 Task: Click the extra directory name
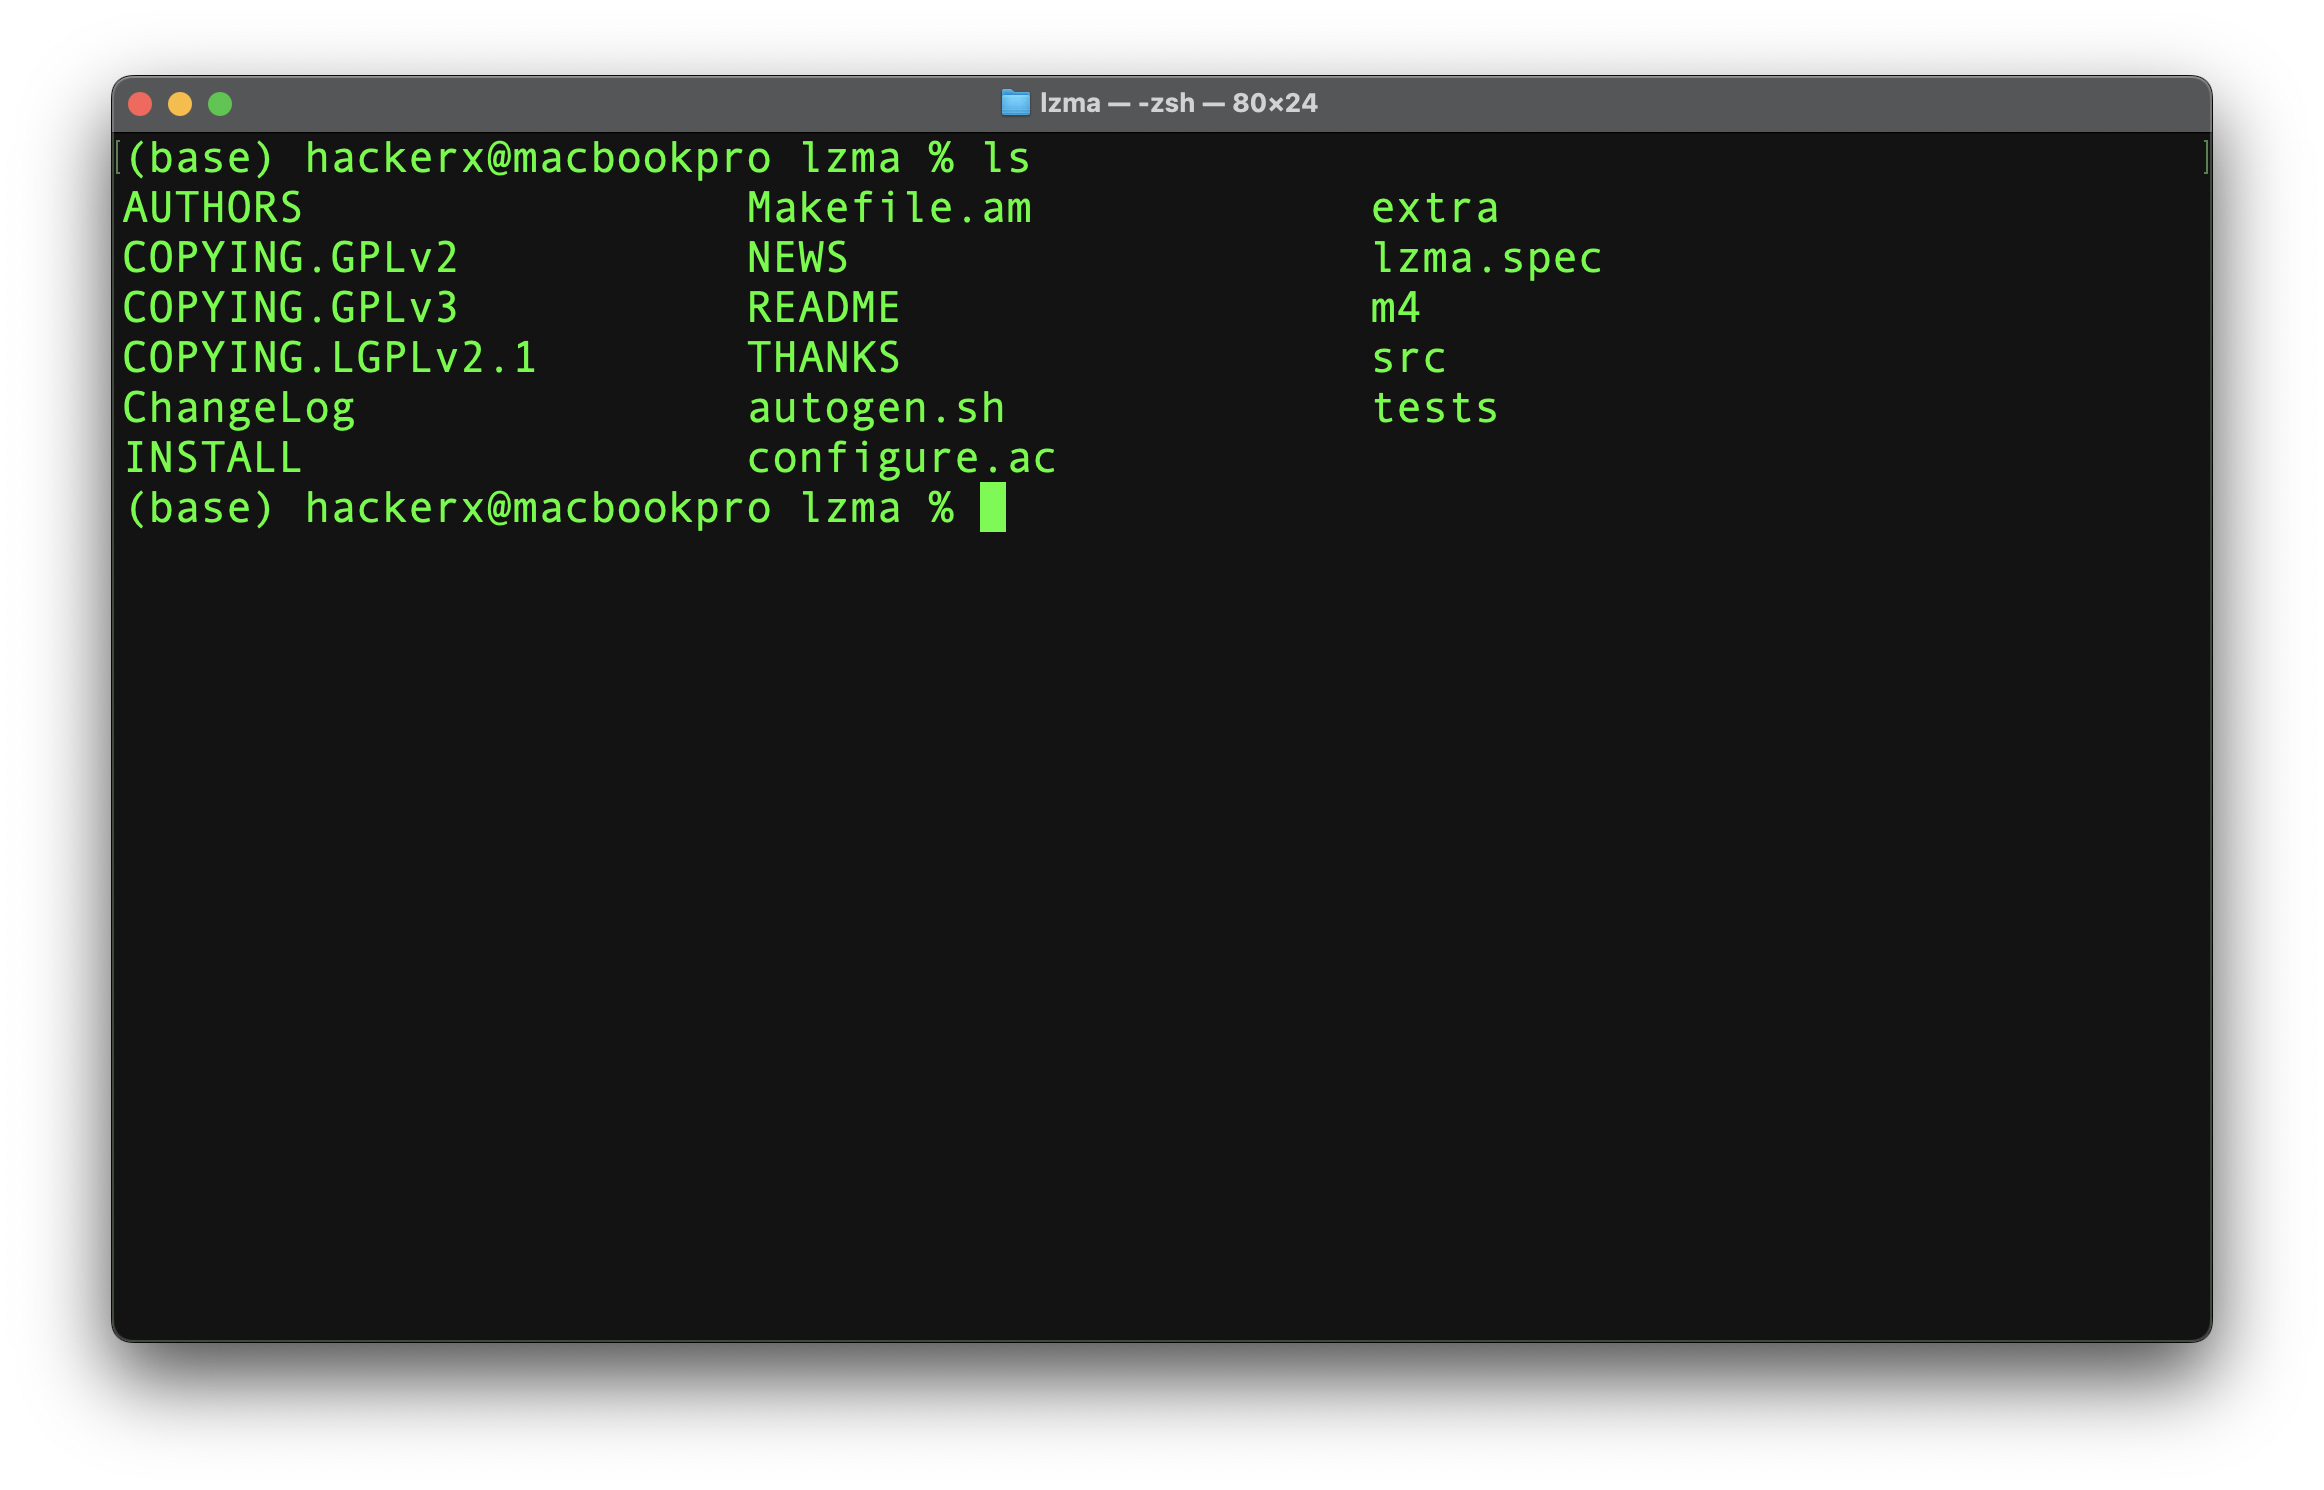[x=1435, y=208]
